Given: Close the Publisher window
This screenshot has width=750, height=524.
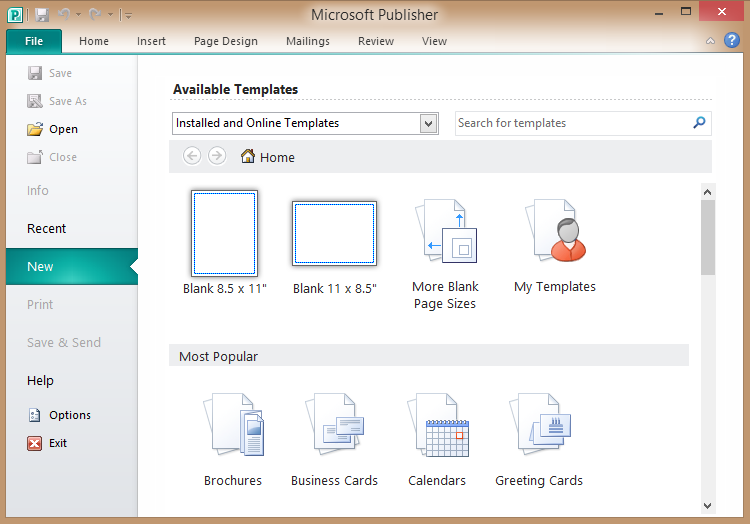Looking at the screenshot, I should coord(721,11).
